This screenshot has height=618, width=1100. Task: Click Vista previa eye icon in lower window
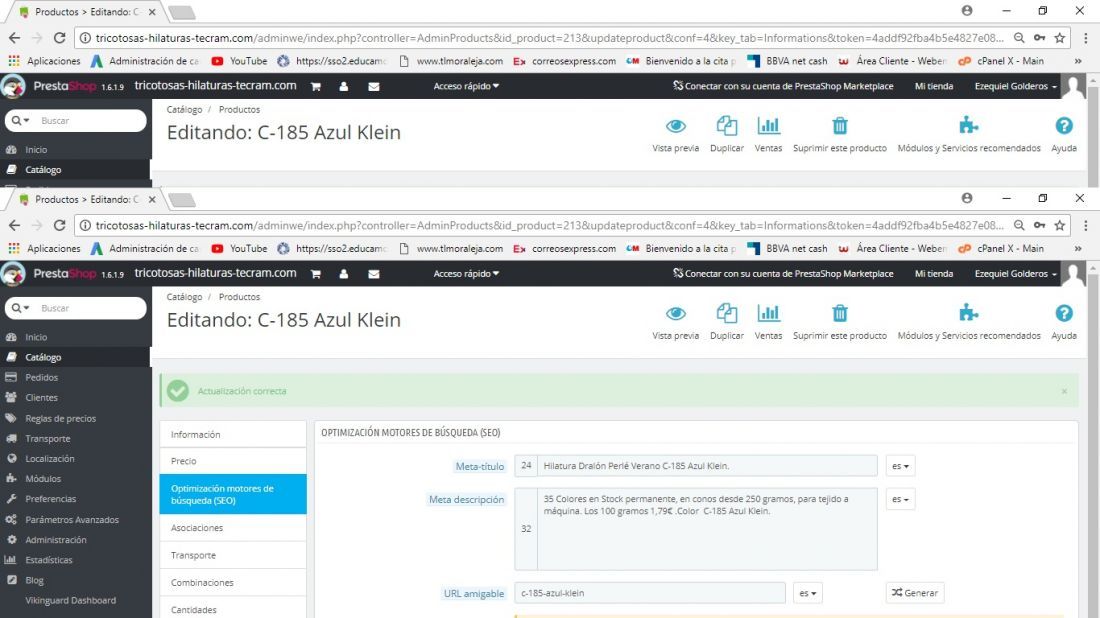click(x=676, y=314)
